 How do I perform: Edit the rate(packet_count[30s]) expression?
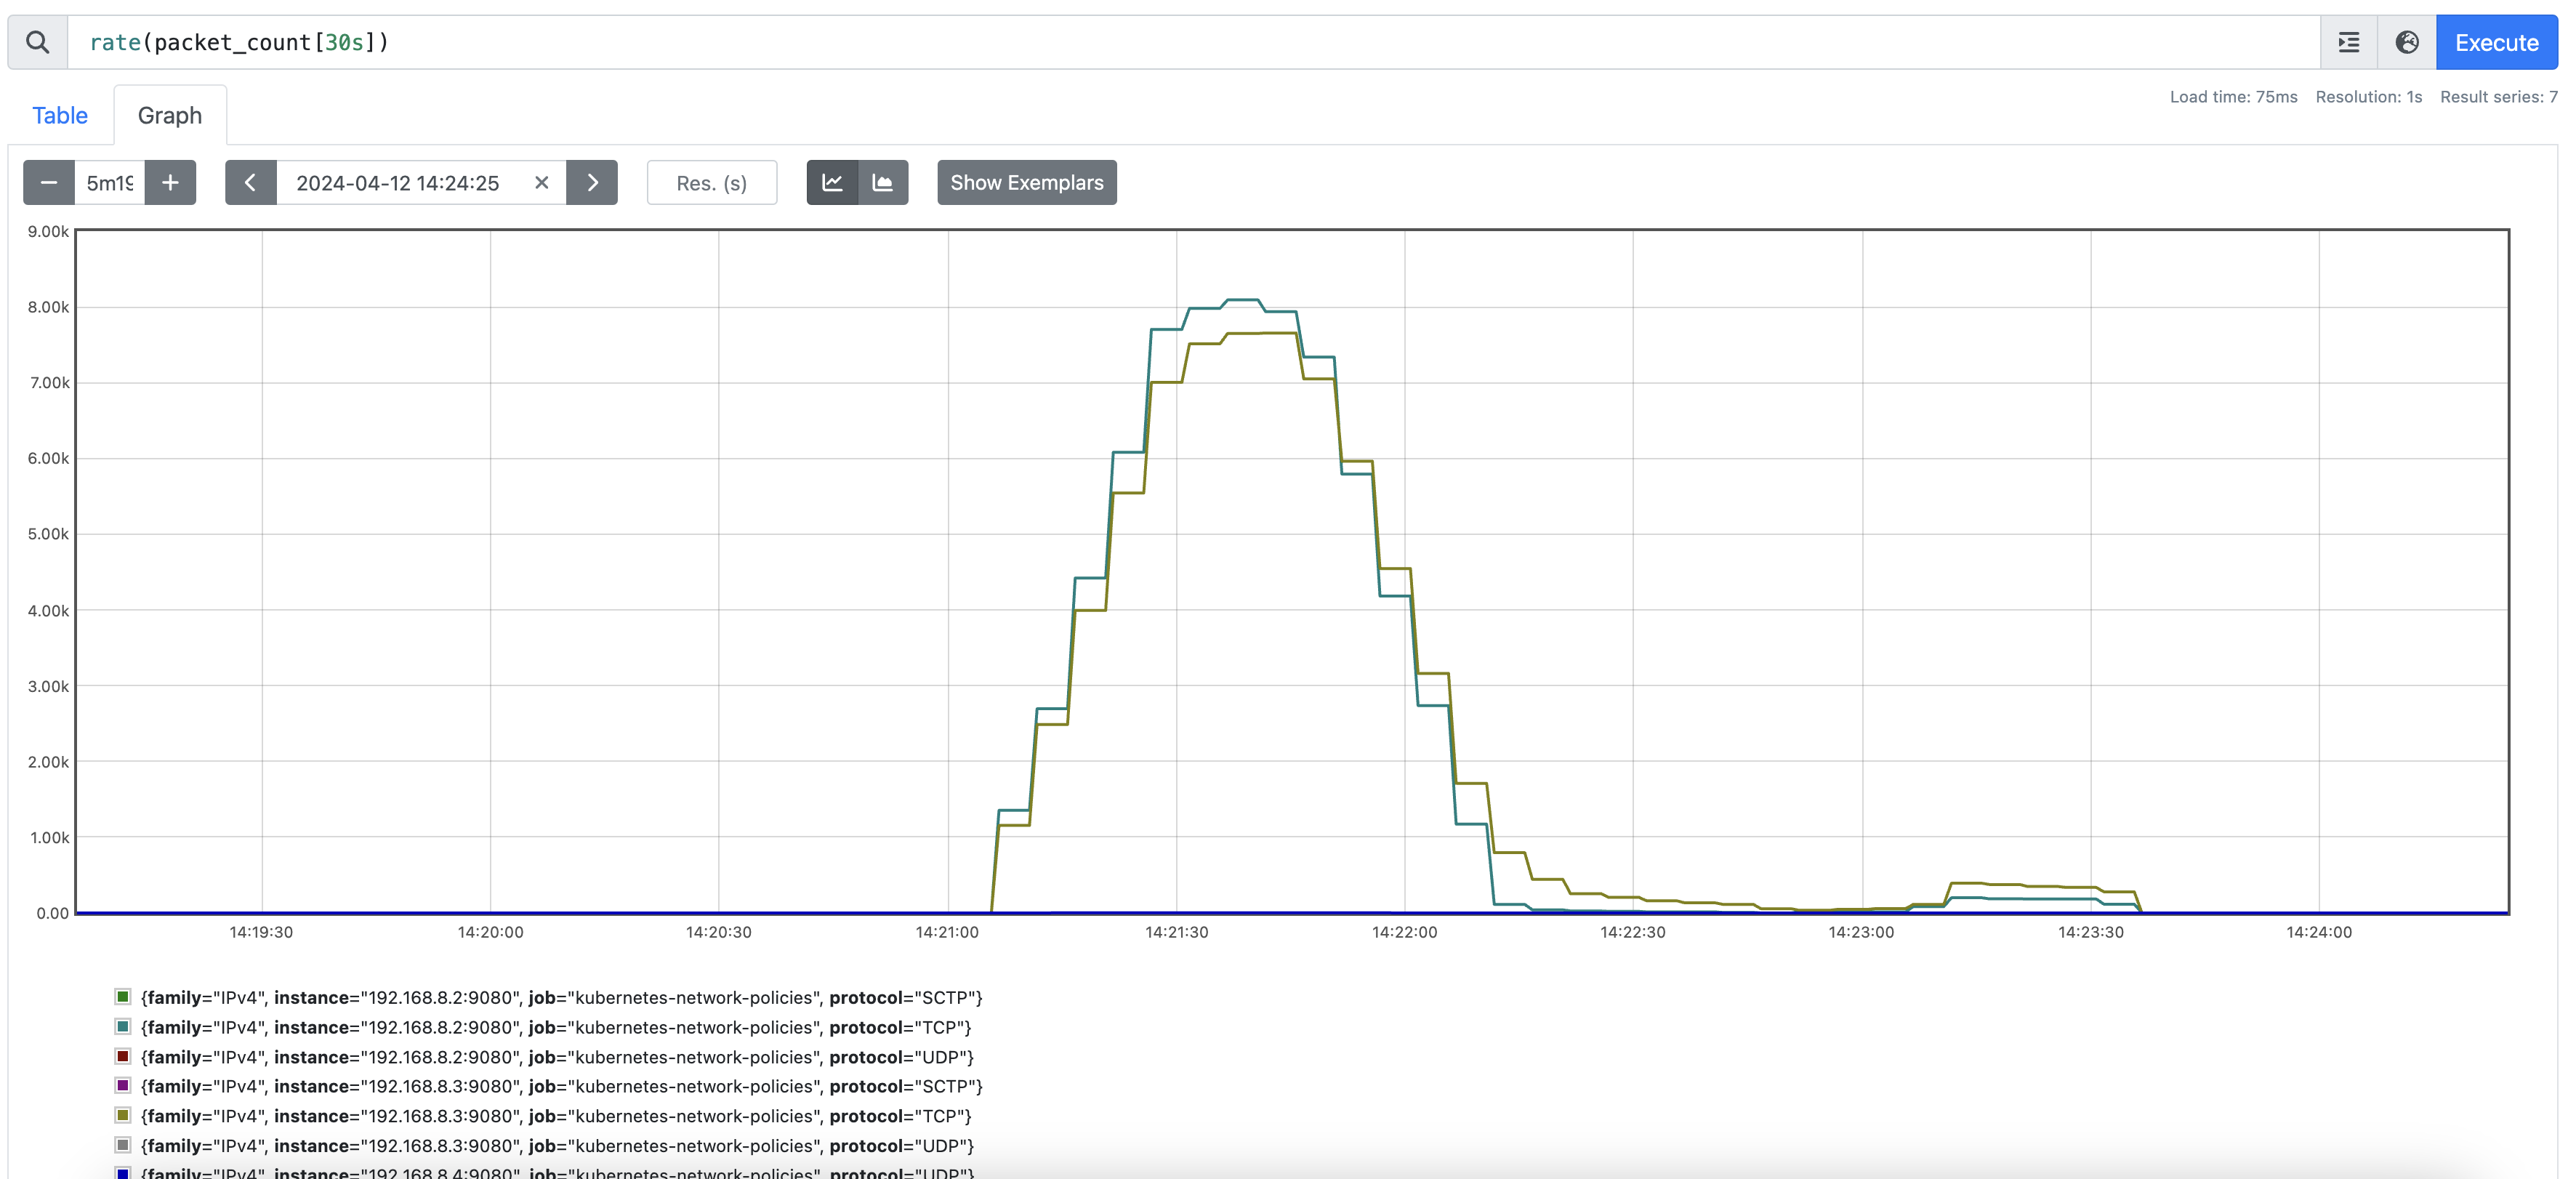1193,42
